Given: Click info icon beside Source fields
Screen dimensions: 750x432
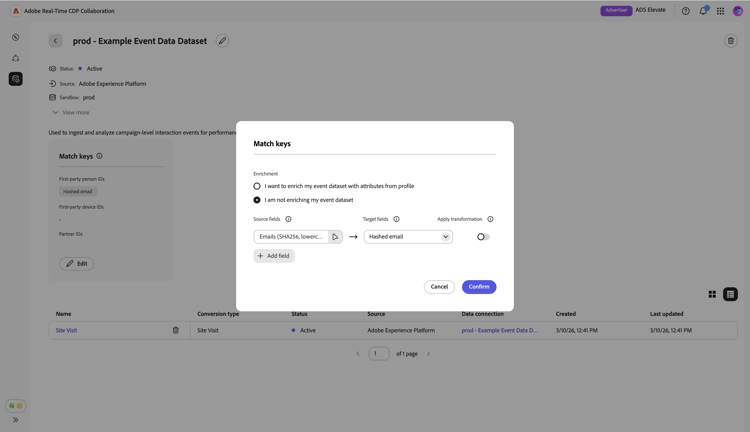Looking at the screenshot, I should click(288, 219).
